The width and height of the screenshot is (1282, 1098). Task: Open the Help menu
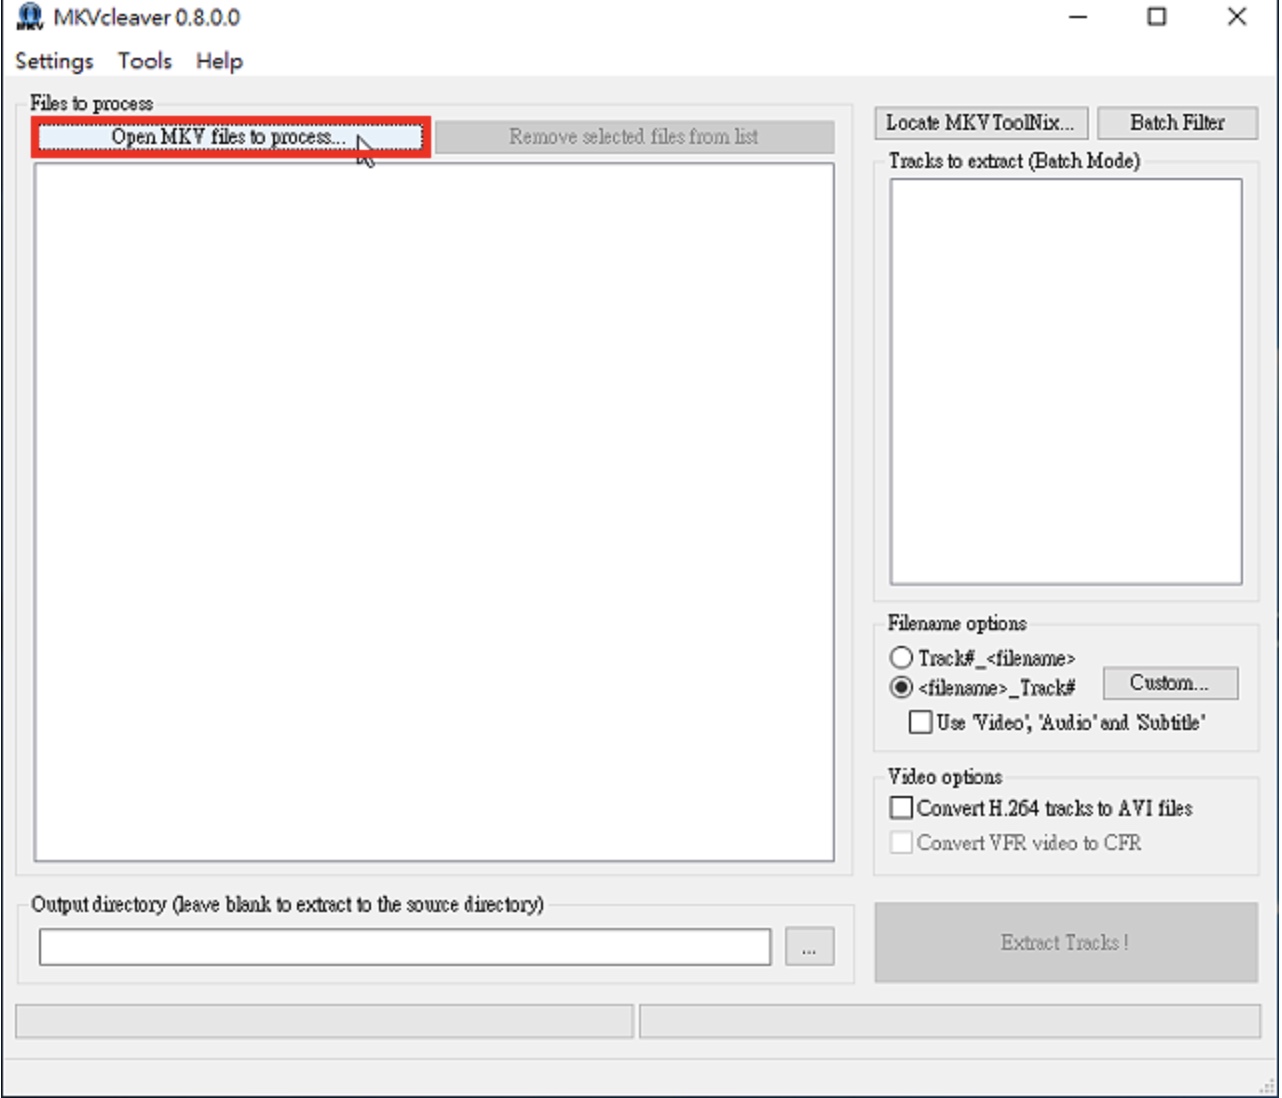219,61
